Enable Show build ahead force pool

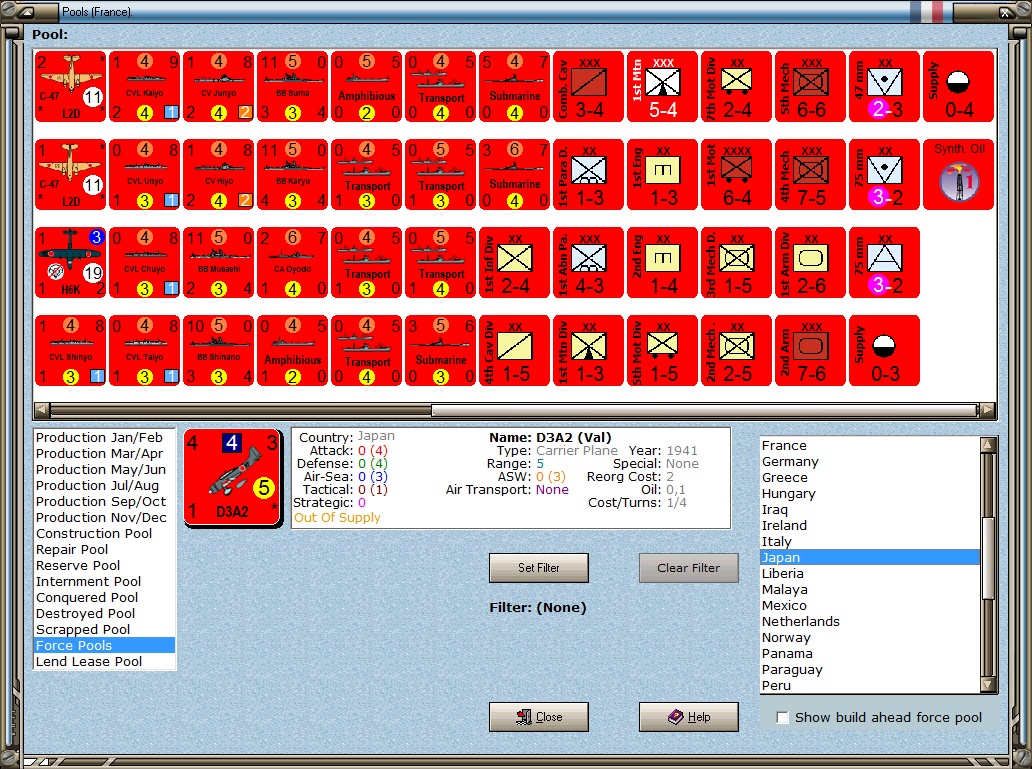tap(782, 718)
